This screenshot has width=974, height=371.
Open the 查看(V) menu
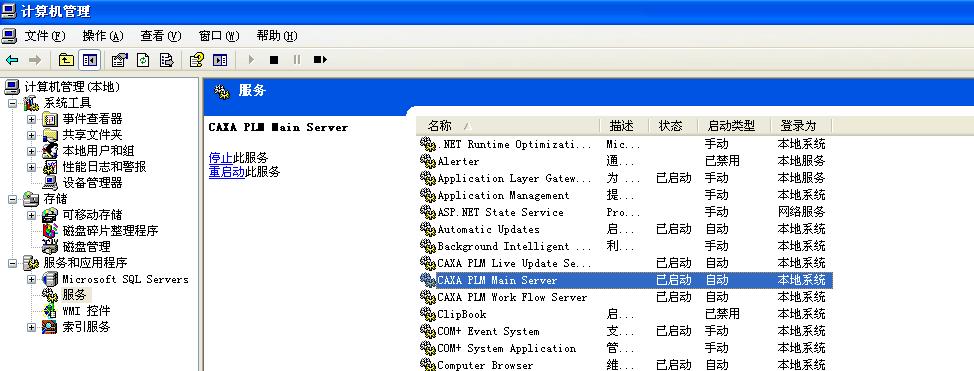click(x=161, y=36)
